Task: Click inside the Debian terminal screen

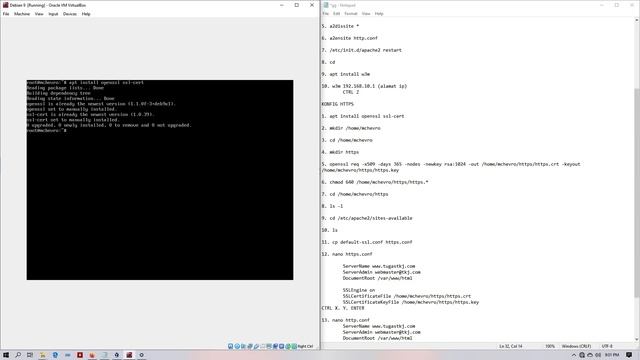Action: 160,180
